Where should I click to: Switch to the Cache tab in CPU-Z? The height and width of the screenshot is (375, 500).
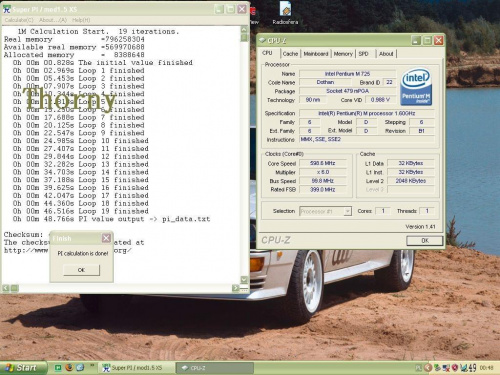click(290, 54)
